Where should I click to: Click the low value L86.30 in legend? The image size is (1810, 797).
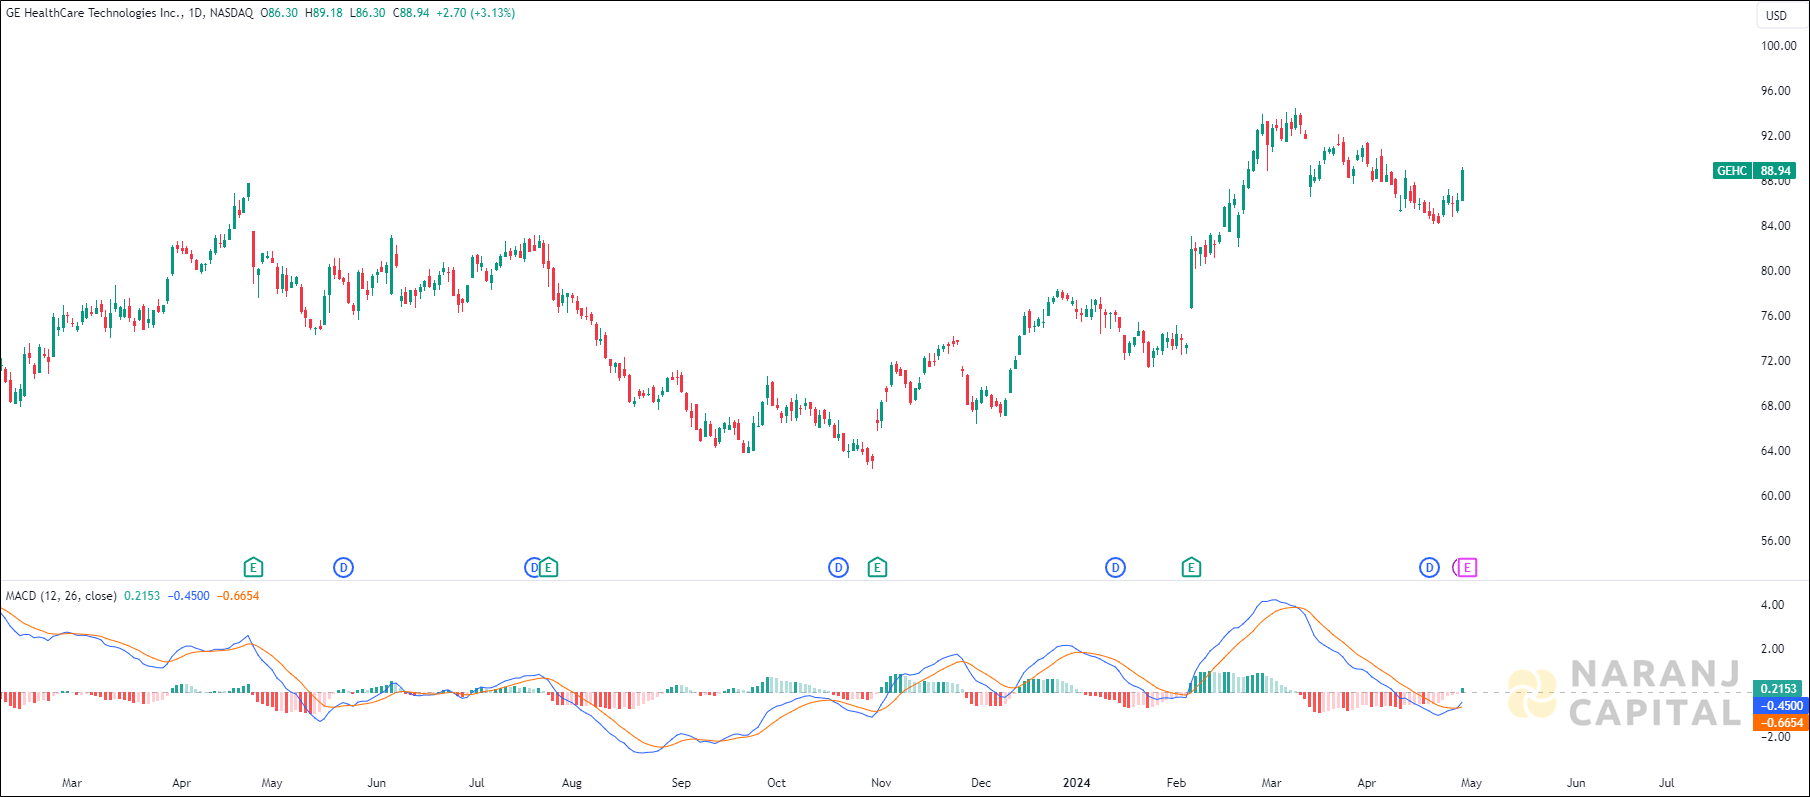coord(367,13)
